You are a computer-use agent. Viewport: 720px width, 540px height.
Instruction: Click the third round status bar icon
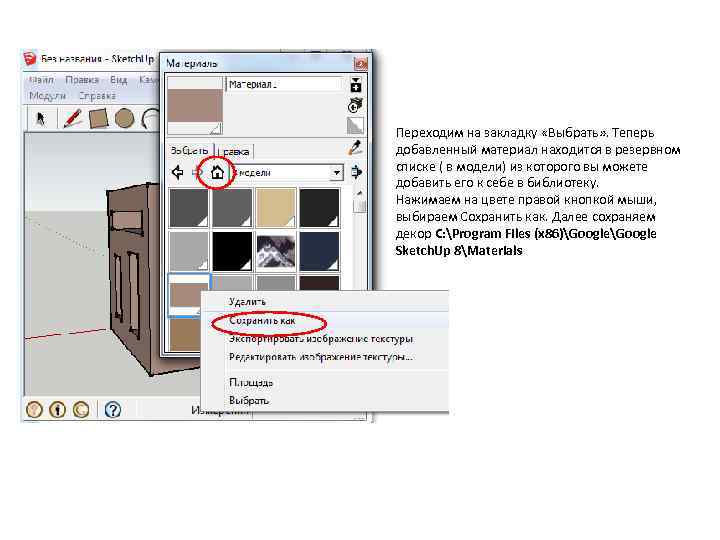coord(81,409)
